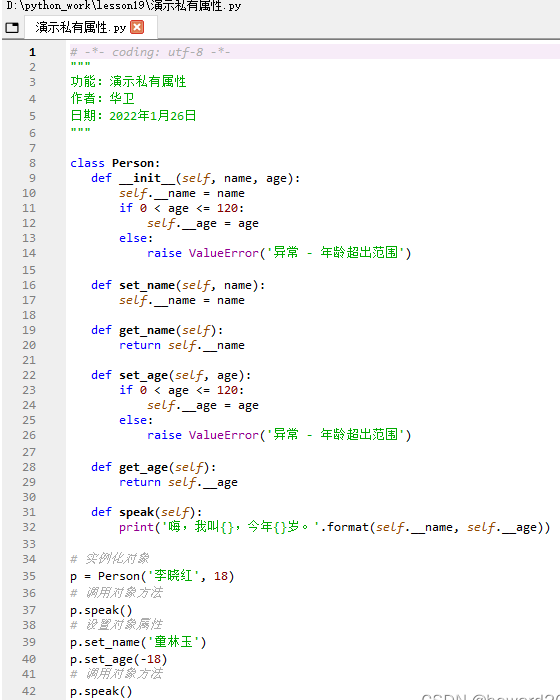Viewport: 560px width, 700px height.
Task: Click the comment 设置对象属性
Action: pyautogui.click(x=116, y=625)
